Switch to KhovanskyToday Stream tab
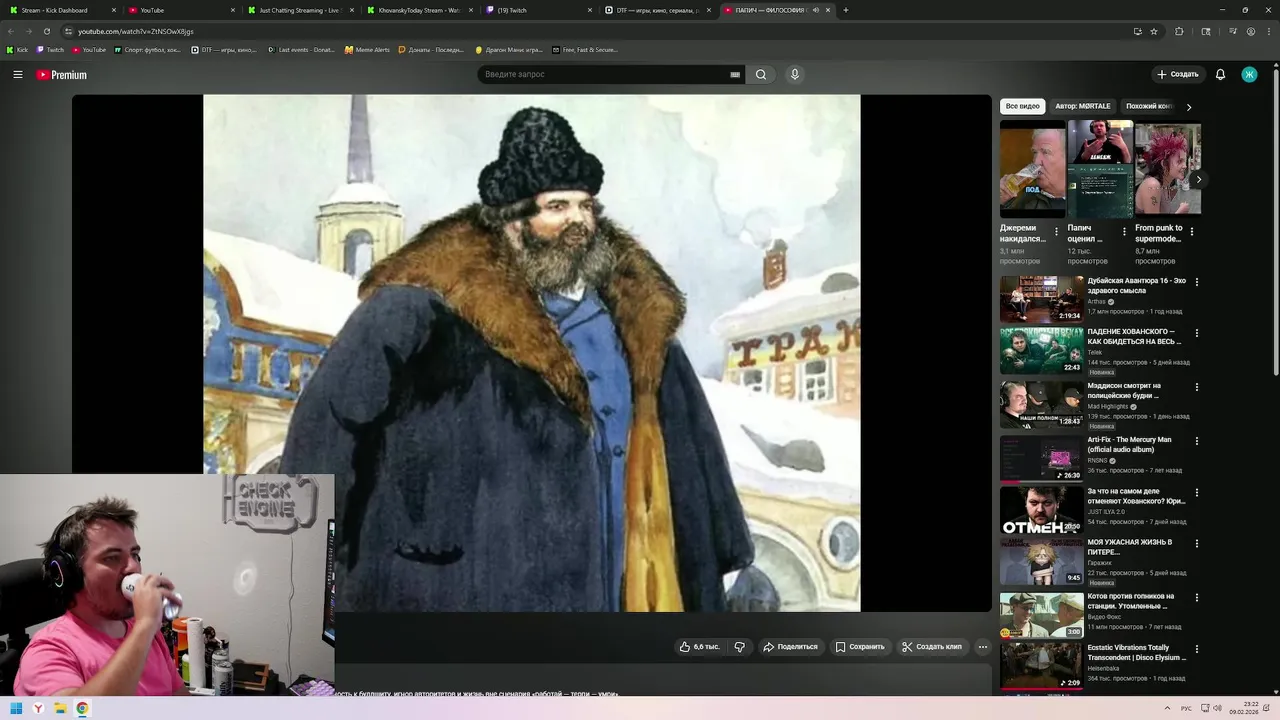The height and width of the screenshot is (720, 1280). pos(417,10)
